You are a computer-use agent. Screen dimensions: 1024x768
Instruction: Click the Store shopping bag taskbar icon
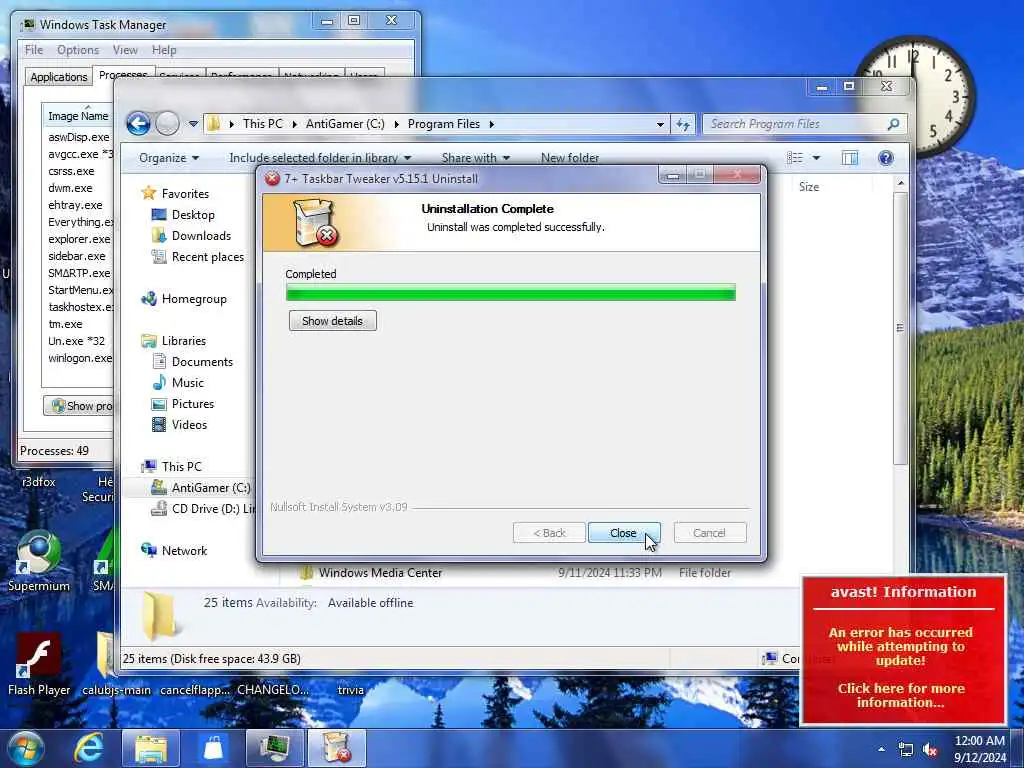pos(214,748)
